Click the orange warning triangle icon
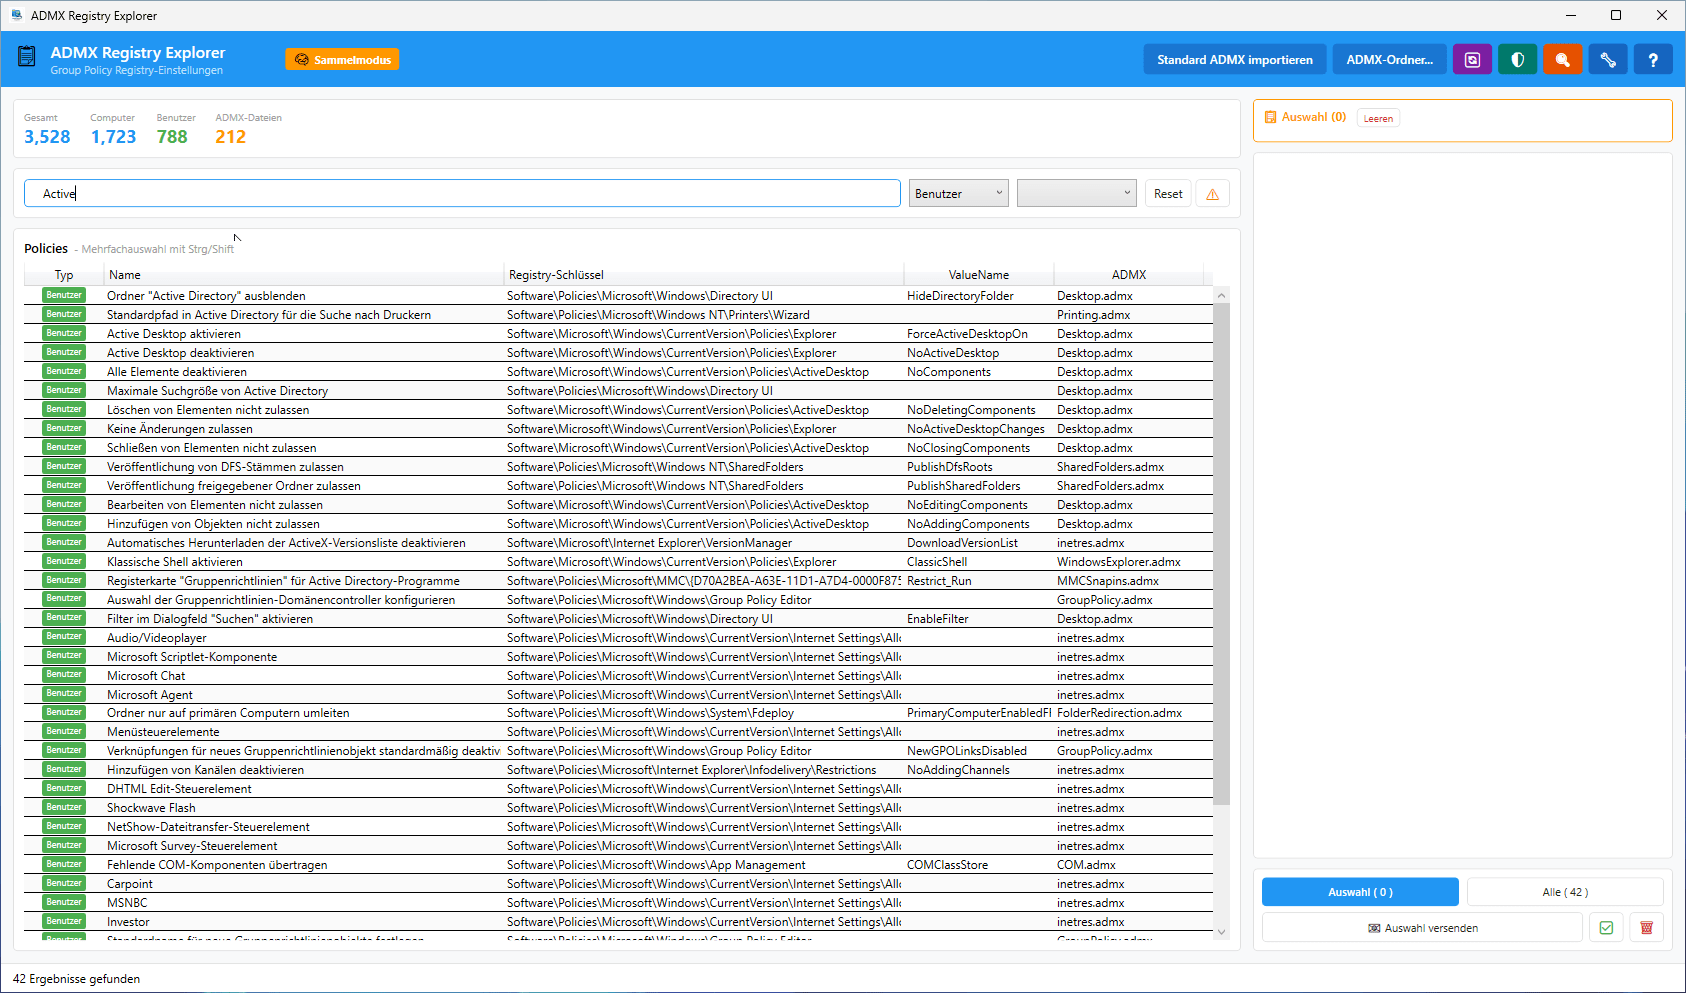 1213,194
